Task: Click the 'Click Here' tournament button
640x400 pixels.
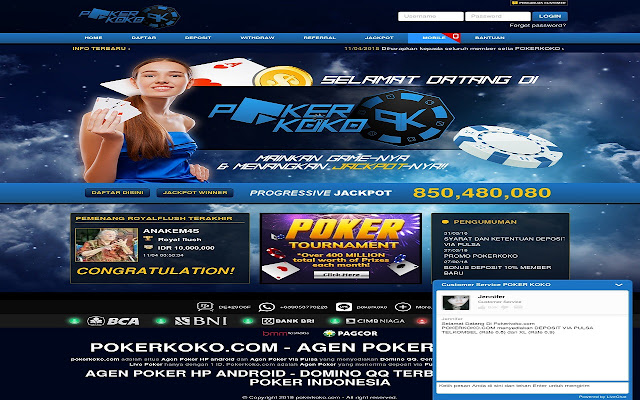Action: click(341, 275)
